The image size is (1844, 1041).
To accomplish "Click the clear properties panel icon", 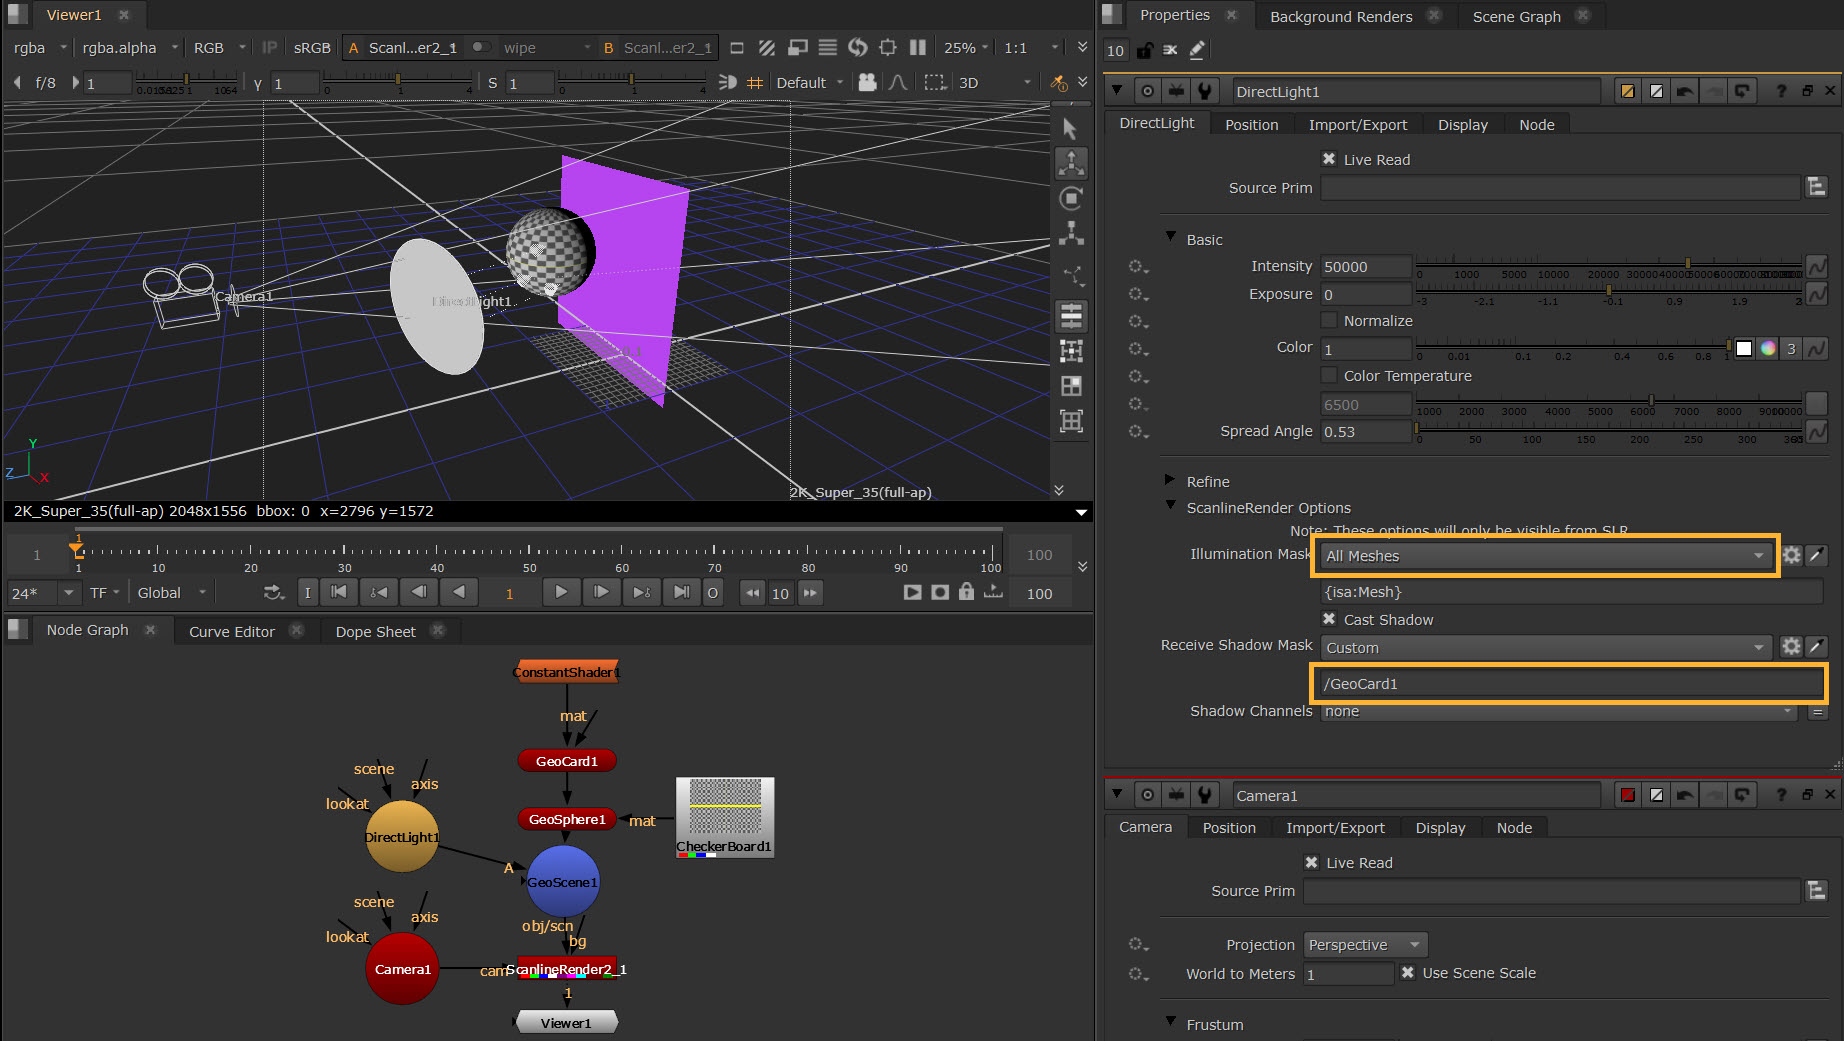I will (1170, 50).
